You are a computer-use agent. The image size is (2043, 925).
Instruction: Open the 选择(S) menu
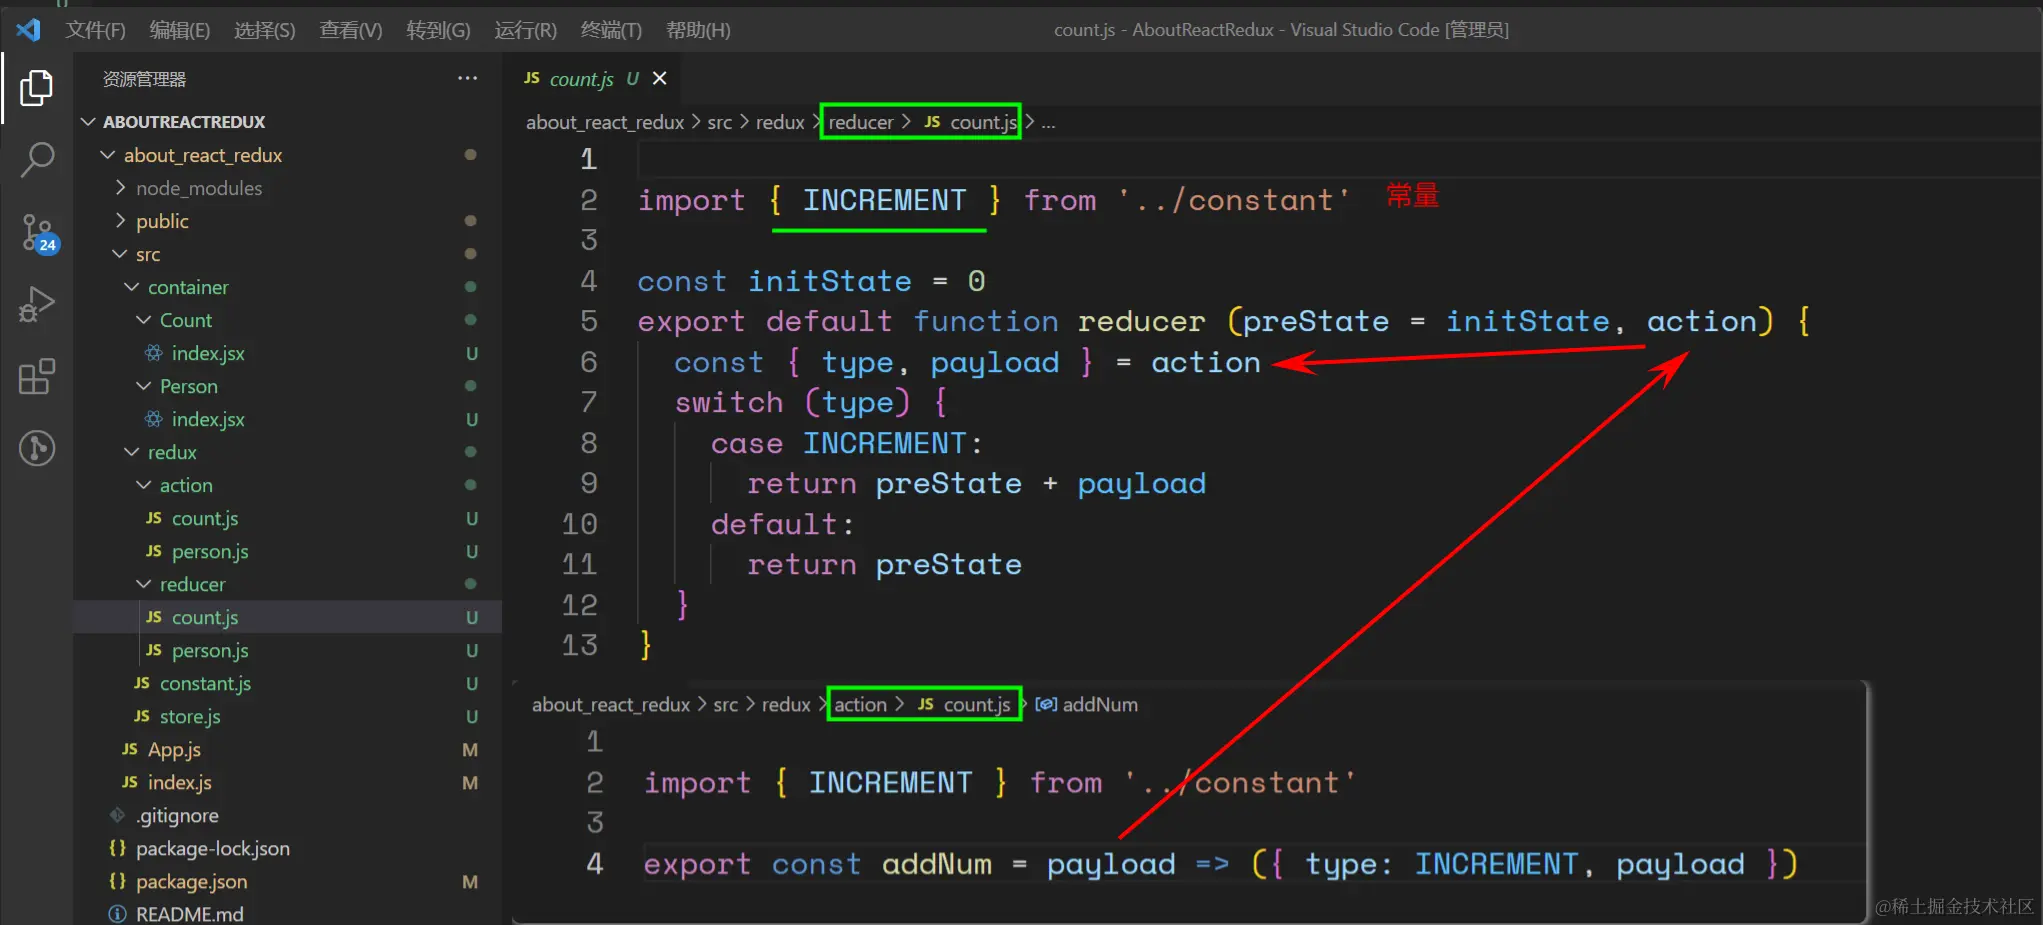265,30
